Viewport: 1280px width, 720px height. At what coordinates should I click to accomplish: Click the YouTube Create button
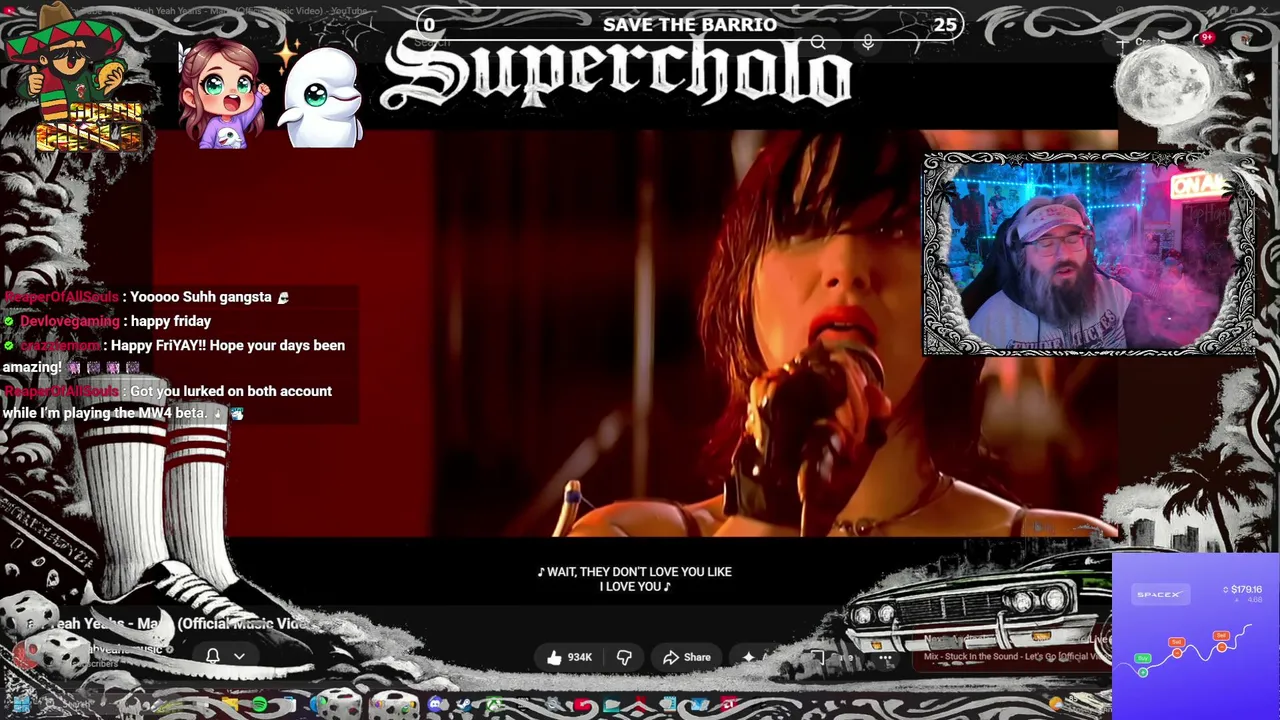pos(1143,43)
